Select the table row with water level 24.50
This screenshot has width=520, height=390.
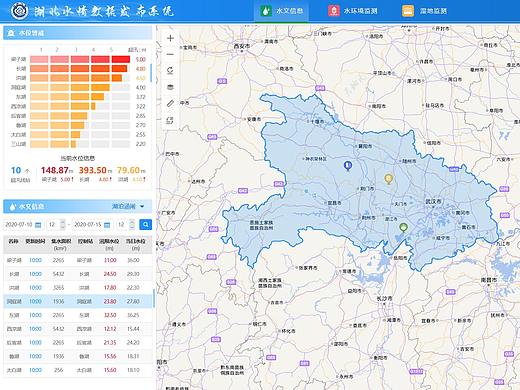(77, 274)
